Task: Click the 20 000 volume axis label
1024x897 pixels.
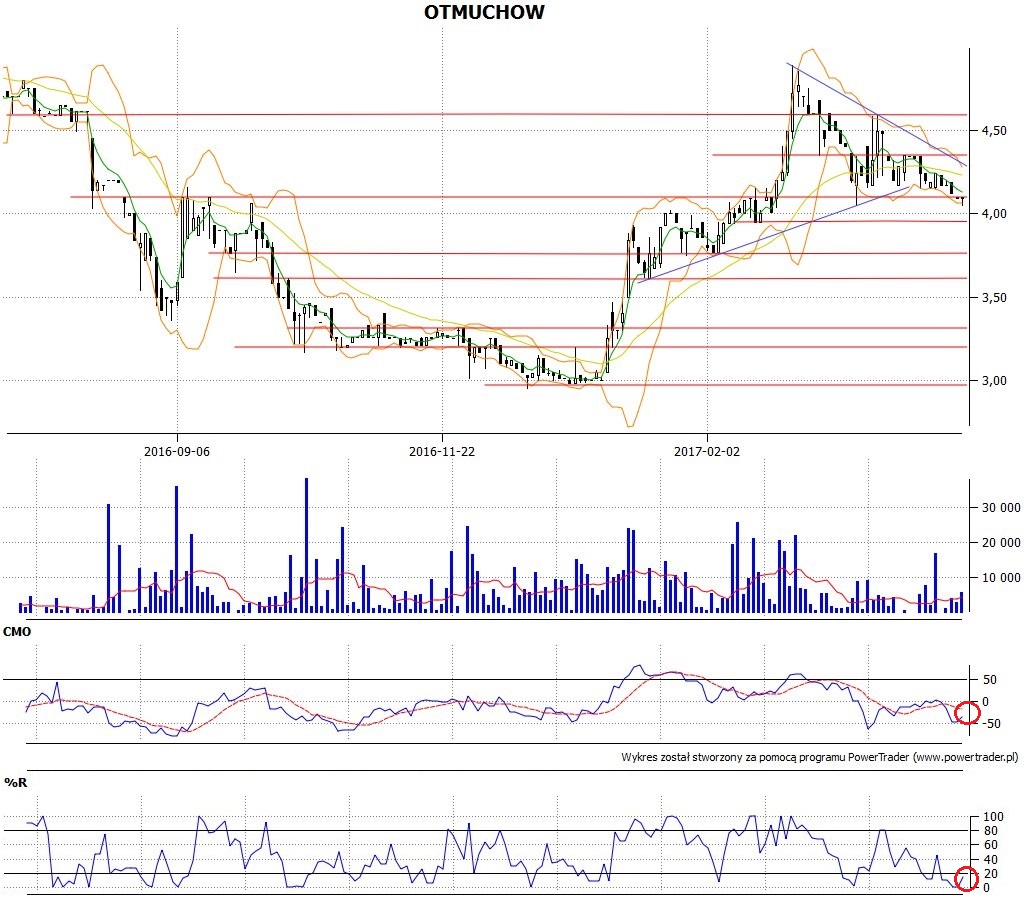Action: pos(1001,543)
